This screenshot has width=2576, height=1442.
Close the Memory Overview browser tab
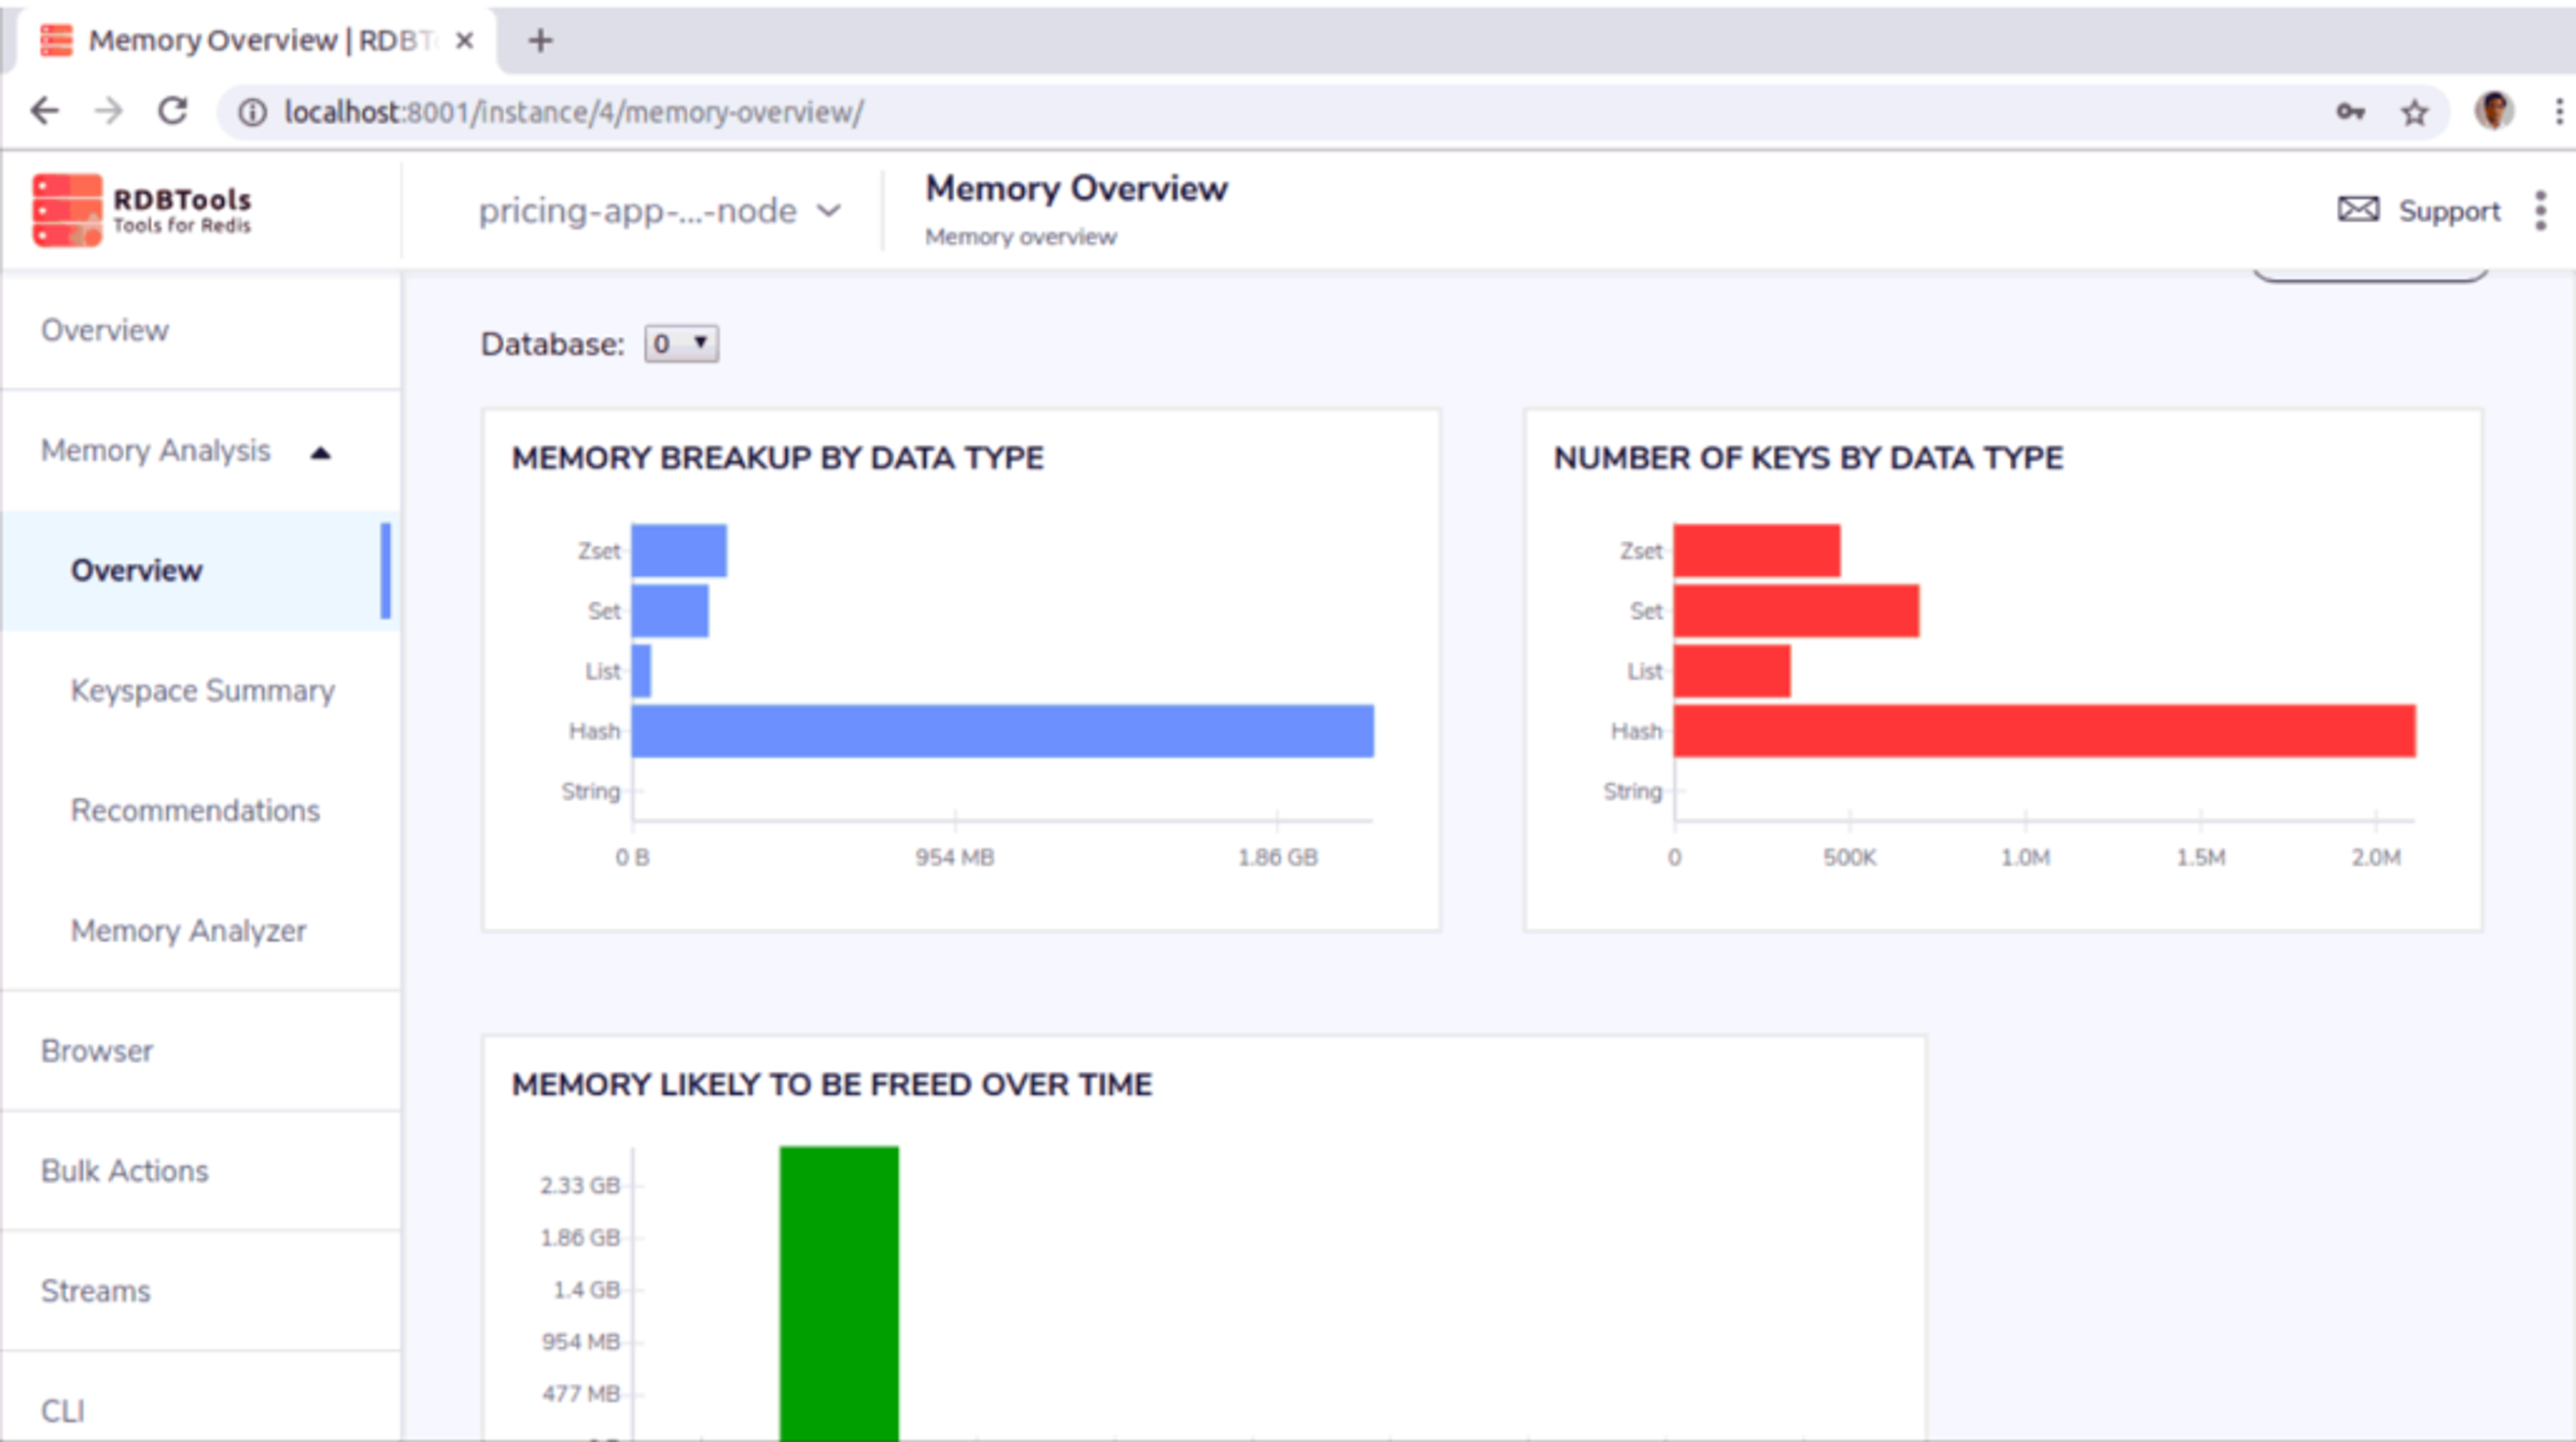464,41
